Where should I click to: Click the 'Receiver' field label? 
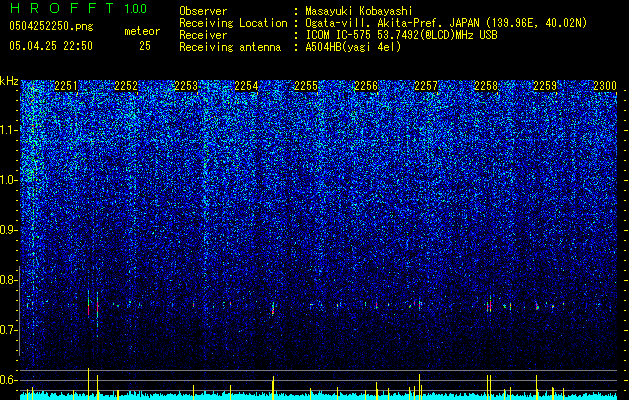coord(203,35)
